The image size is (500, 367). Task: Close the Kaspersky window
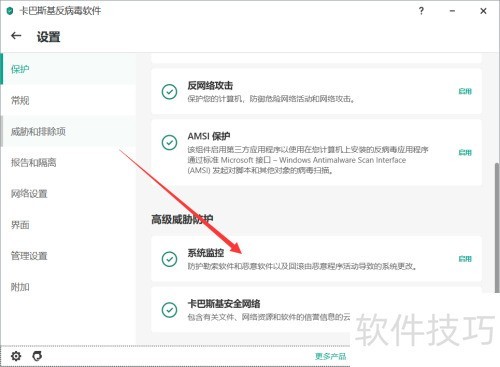coord(483,11)
